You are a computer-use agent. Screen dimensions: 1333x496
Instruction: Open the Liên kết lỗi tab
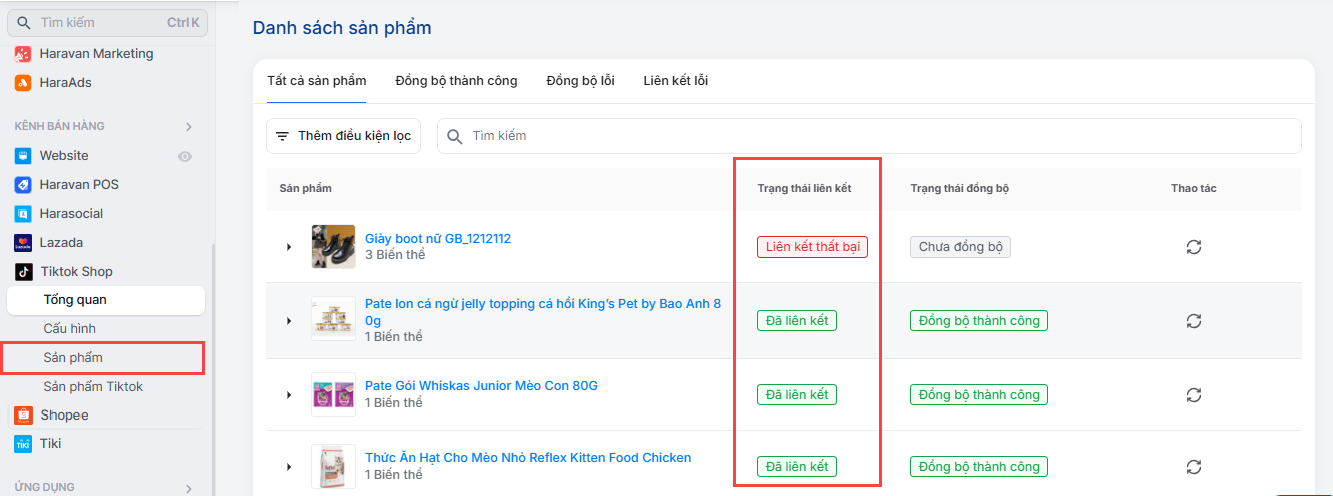pyautogui.click(x=675, y=81)
